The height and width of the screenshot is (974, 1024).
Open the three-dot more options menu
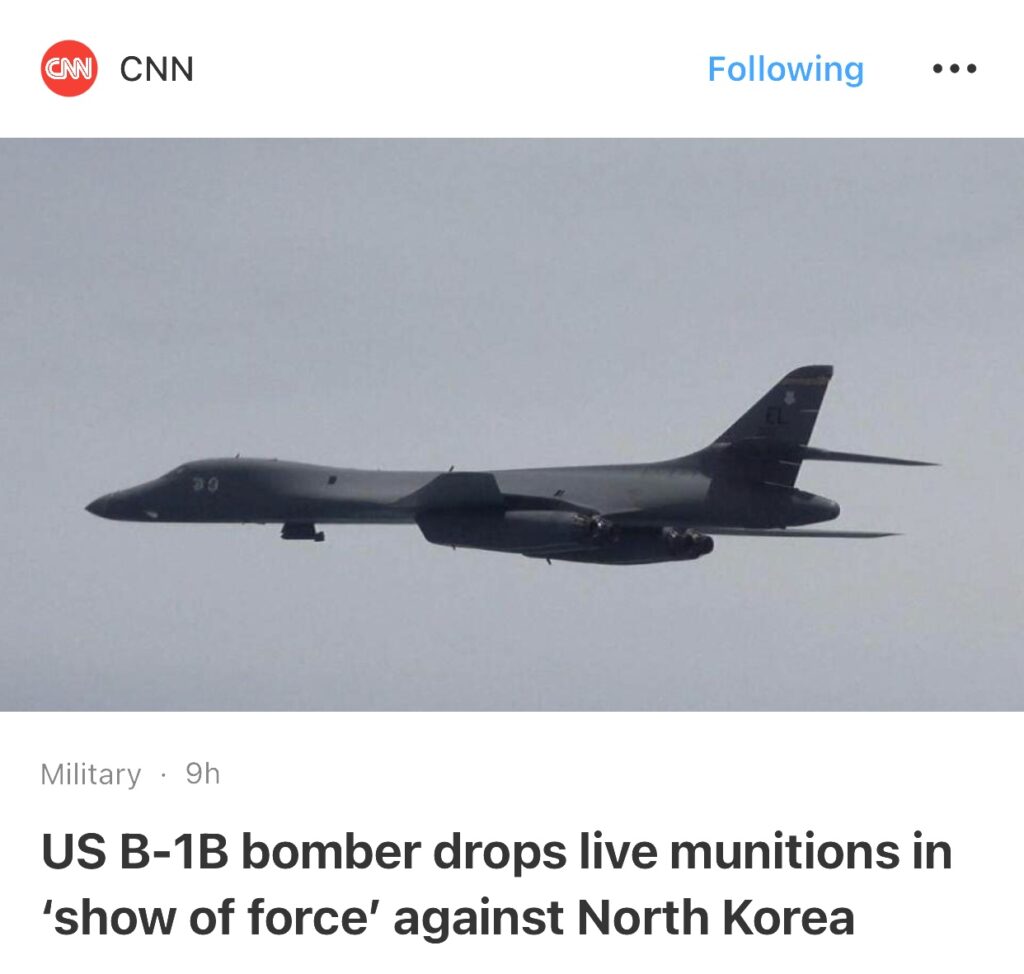[x=955, y=69]
